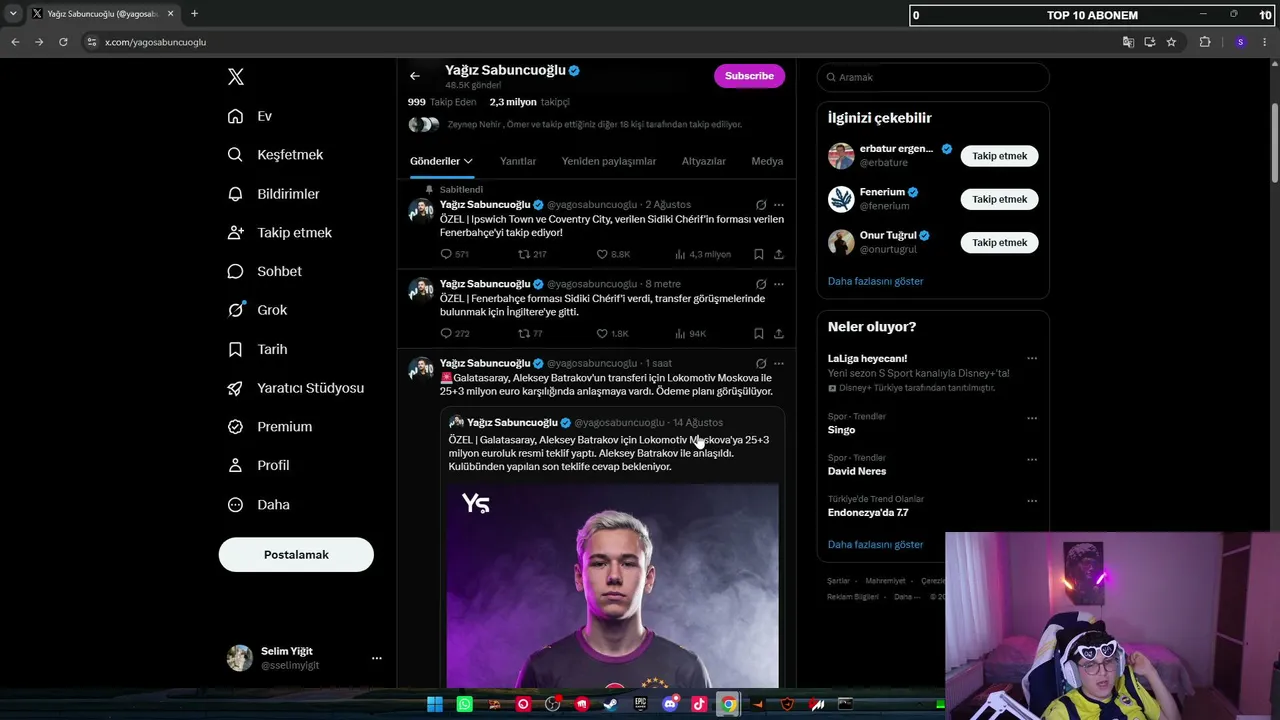Screen dimensions: 1280x720
Task: Open more options on Galatasaray post
Action: tap(779, 363)
